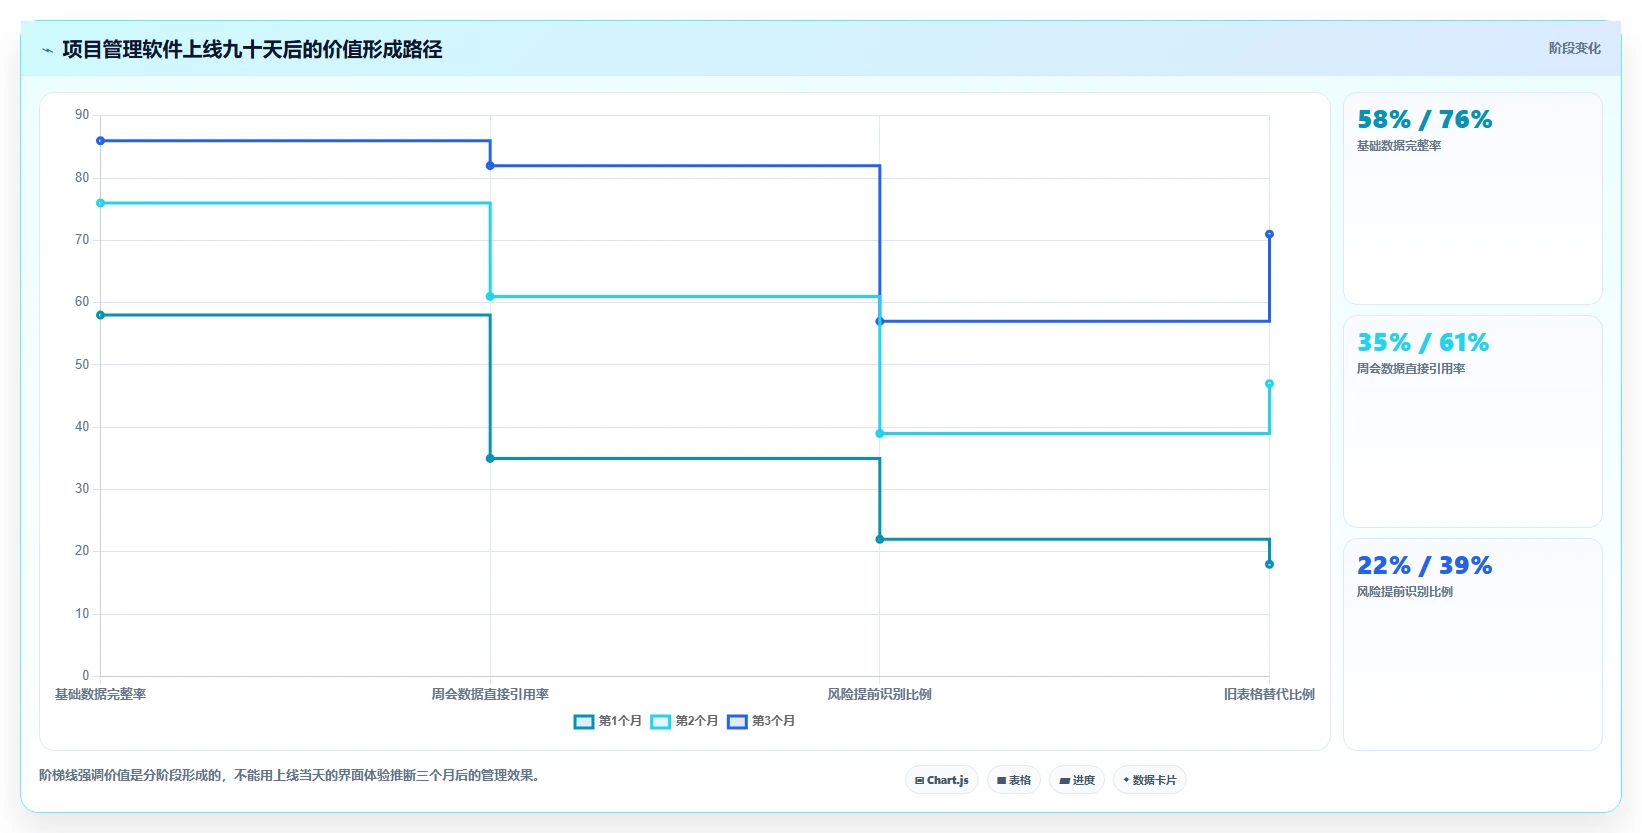
Task: Click the y-axis value 50
Action: (x=82, y=365)
